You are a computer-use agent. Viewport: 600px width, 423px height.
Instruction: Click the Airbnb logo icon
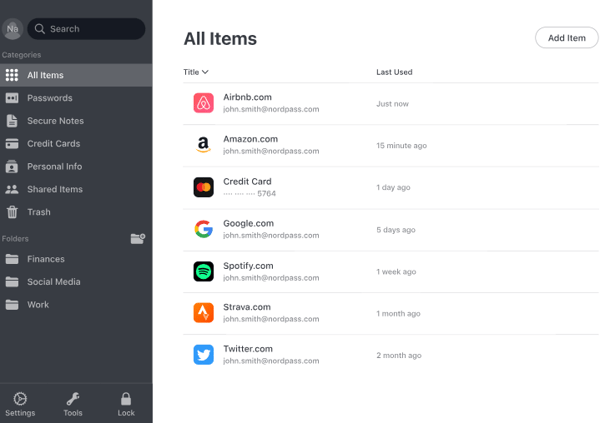[x=203, y=103]
